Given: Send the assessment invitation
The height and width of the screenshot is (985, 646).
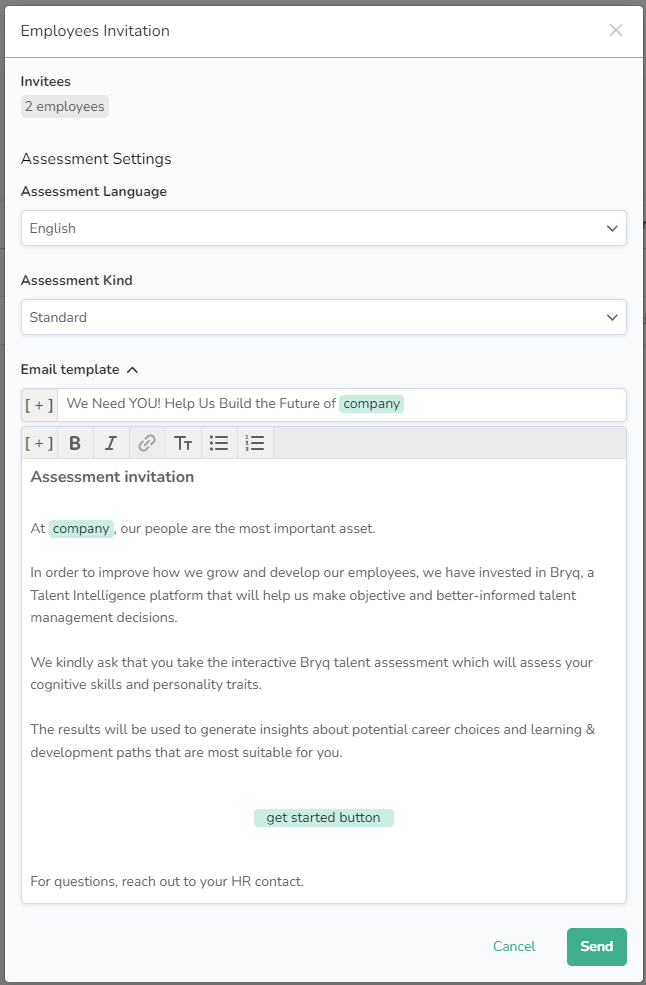Looking at the screenshot, I should coord(596,947).
